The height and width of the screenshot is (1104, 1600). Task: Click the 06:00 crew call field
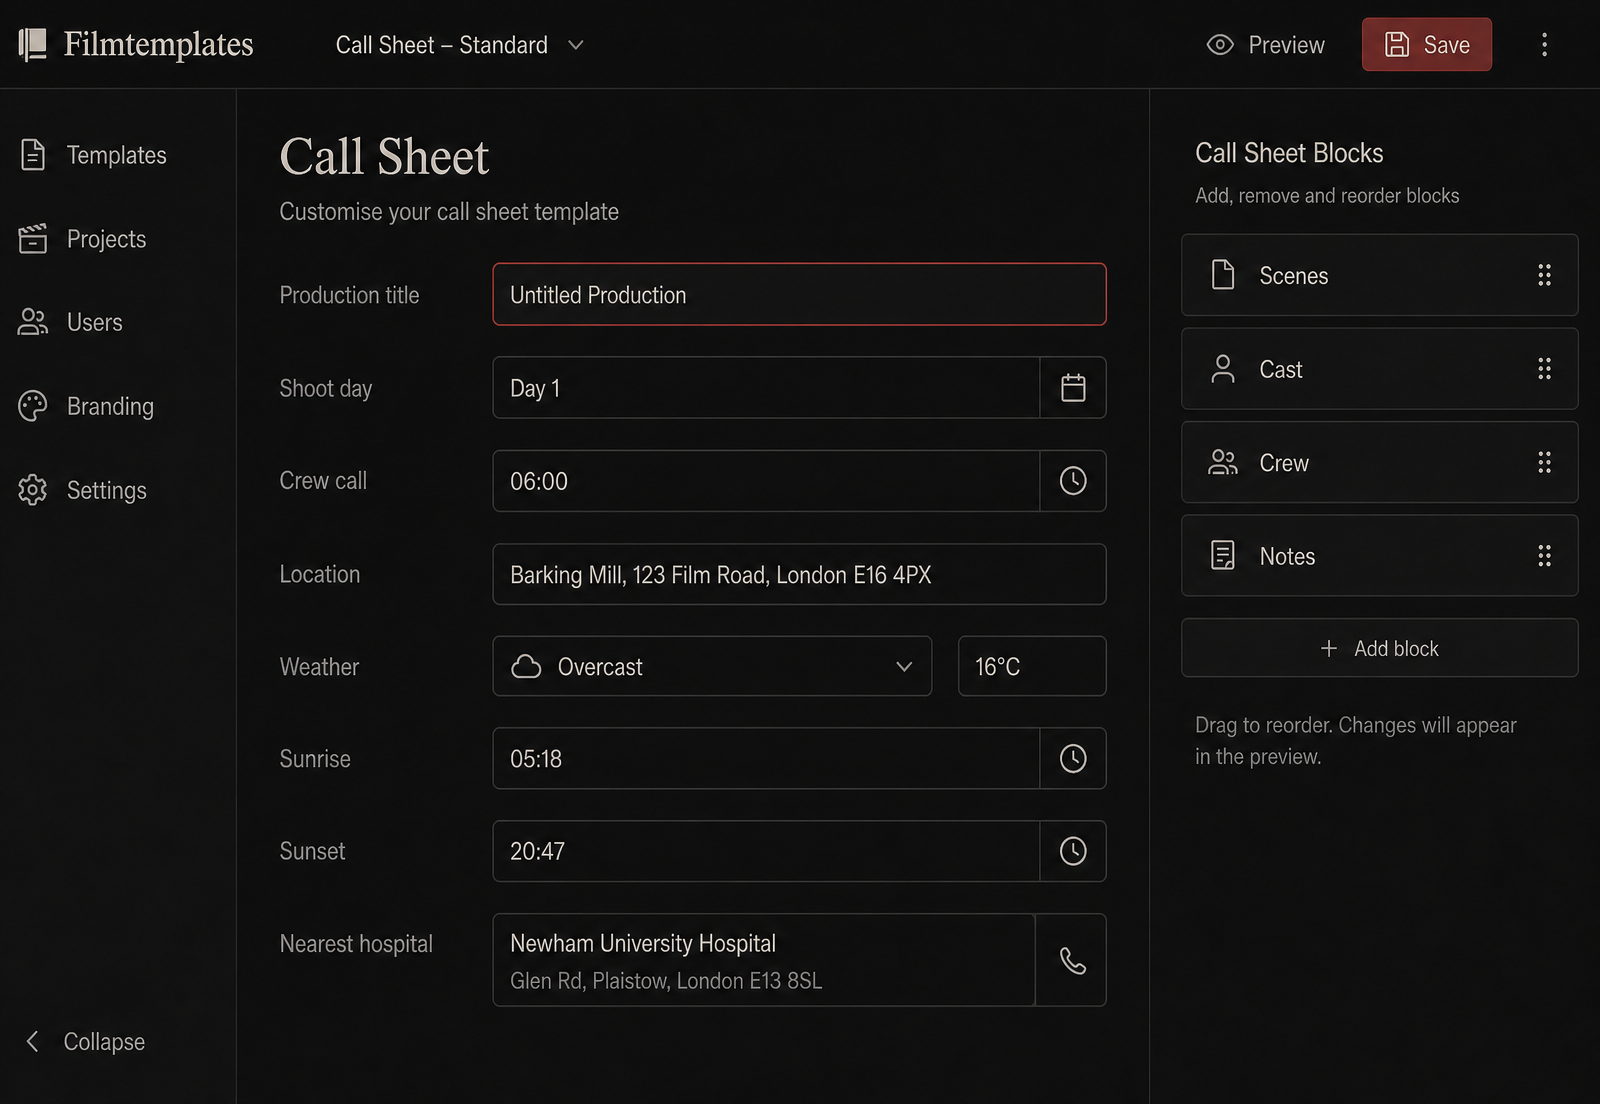(x=766, y=481)
